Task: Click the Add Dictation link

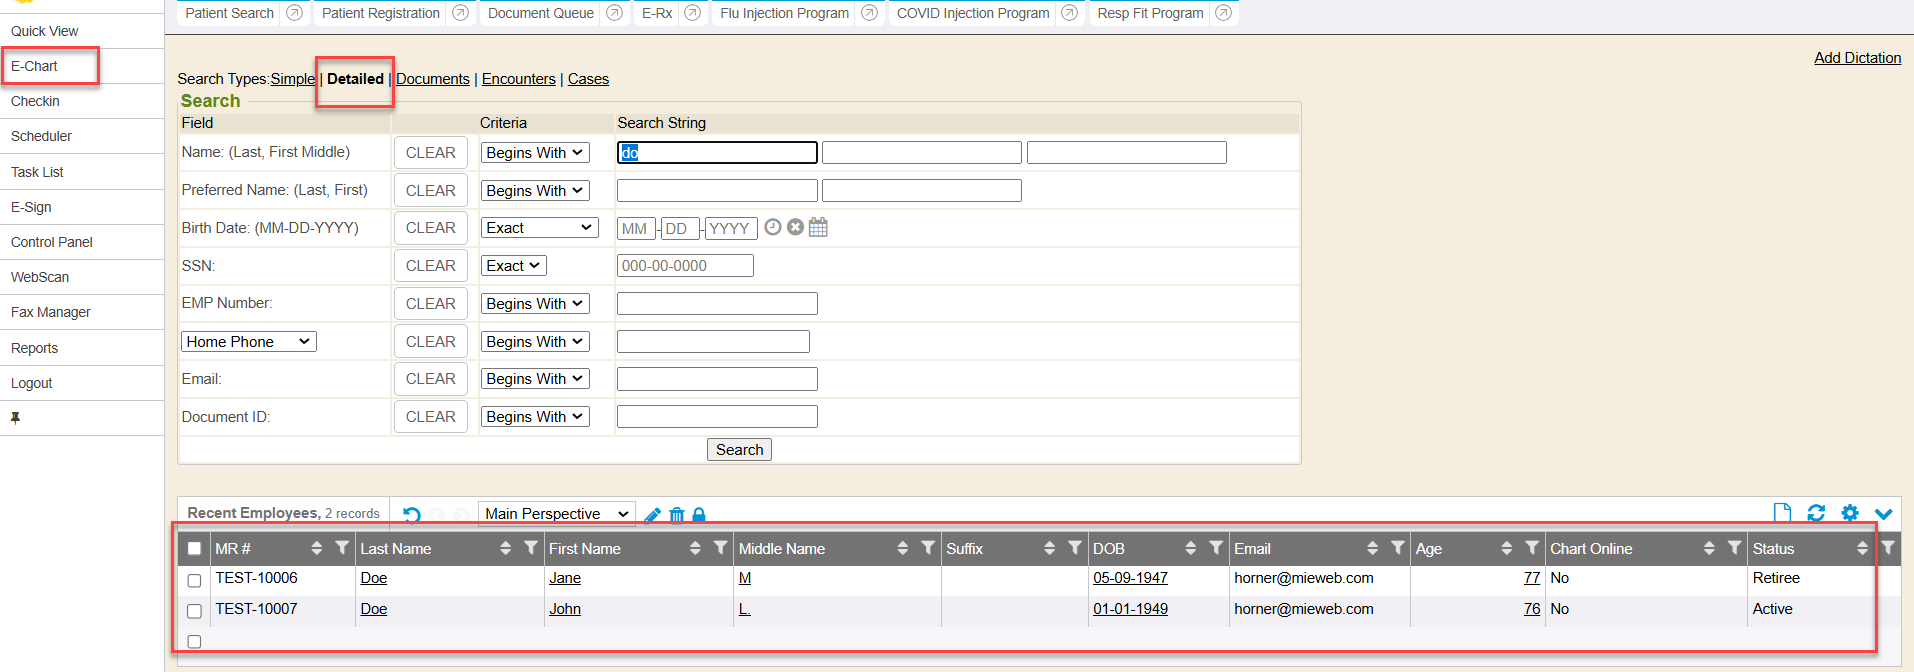Action: coord(1857,58)
